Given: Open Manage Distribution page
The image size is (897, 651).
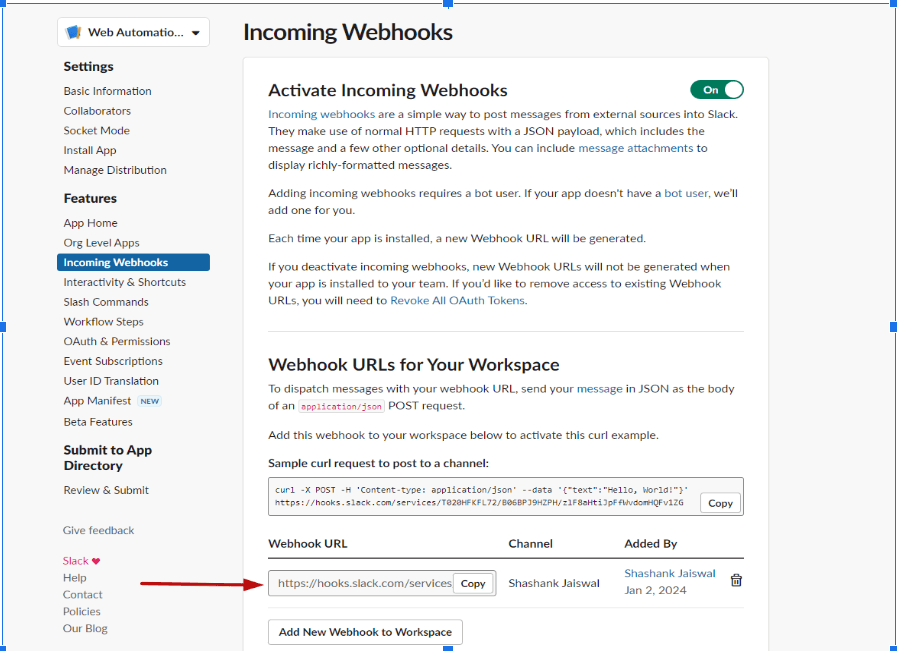Looking at the screenshot, I should pos(115,170).
